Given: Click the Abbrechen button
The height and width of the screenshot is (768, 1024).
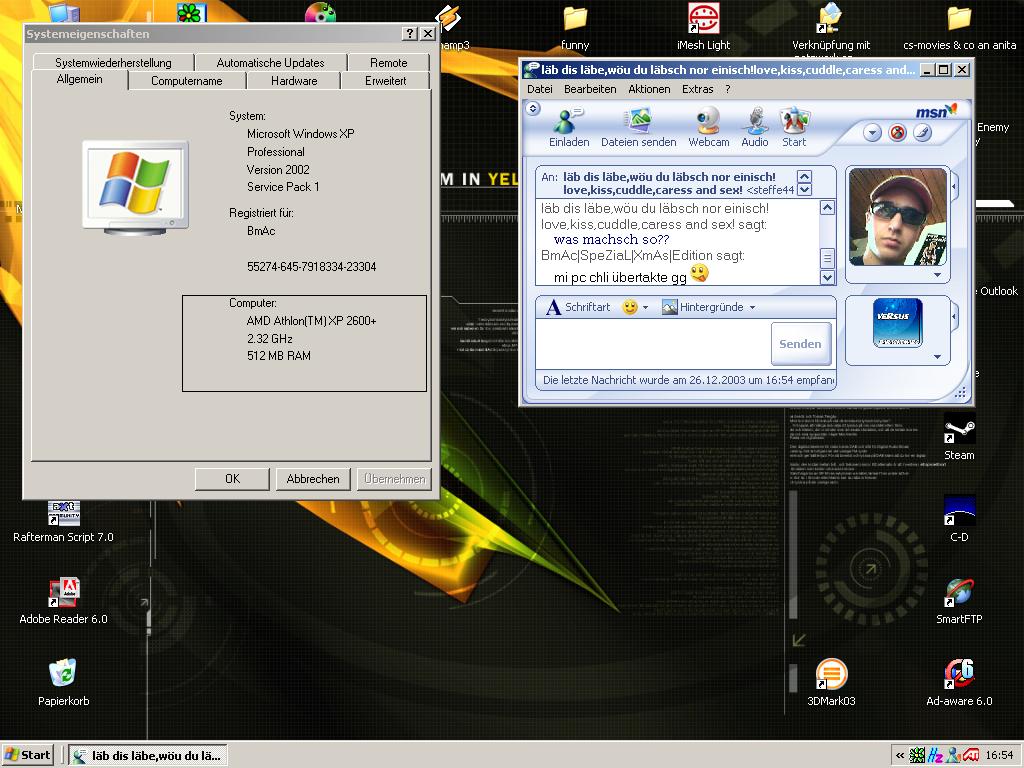Looking at the screenshot, I should pyautogui.click(x=313, y=479).
